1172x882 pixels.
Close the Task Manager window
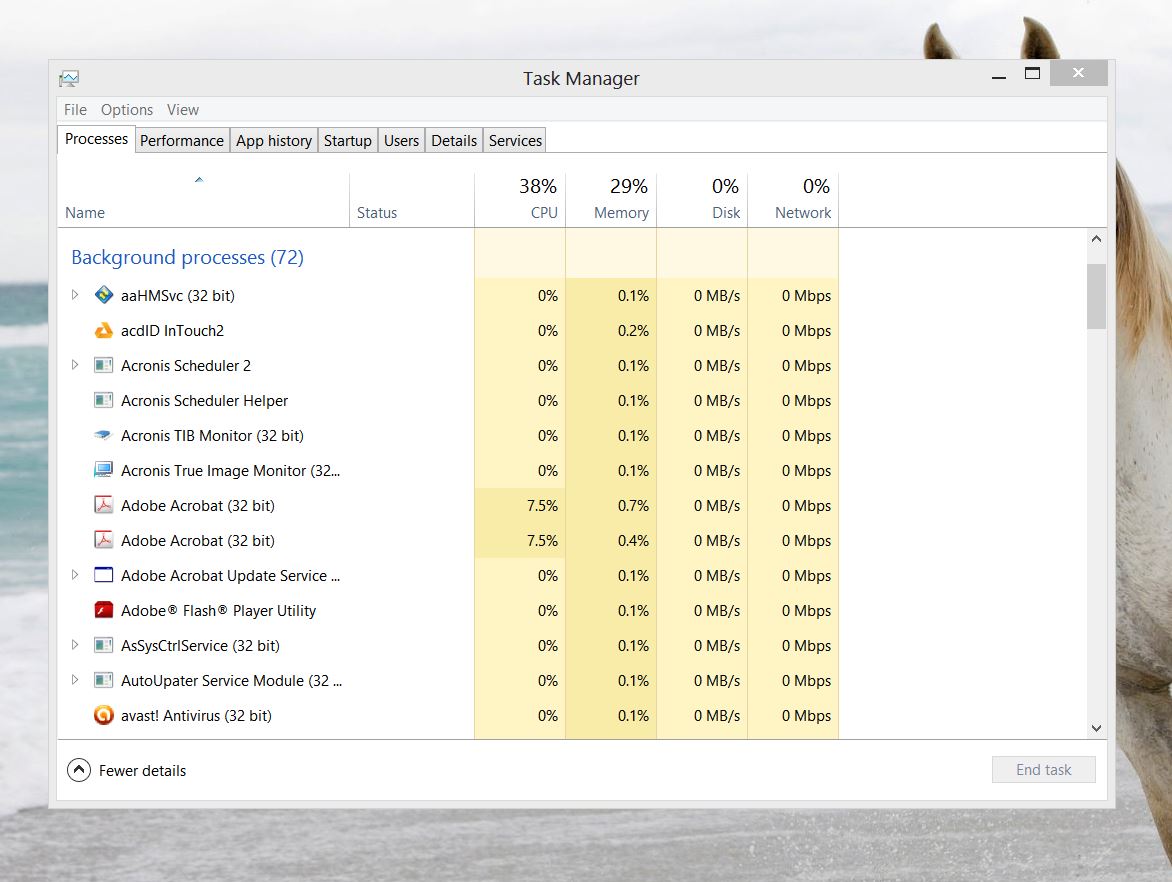click(1078, 73)
